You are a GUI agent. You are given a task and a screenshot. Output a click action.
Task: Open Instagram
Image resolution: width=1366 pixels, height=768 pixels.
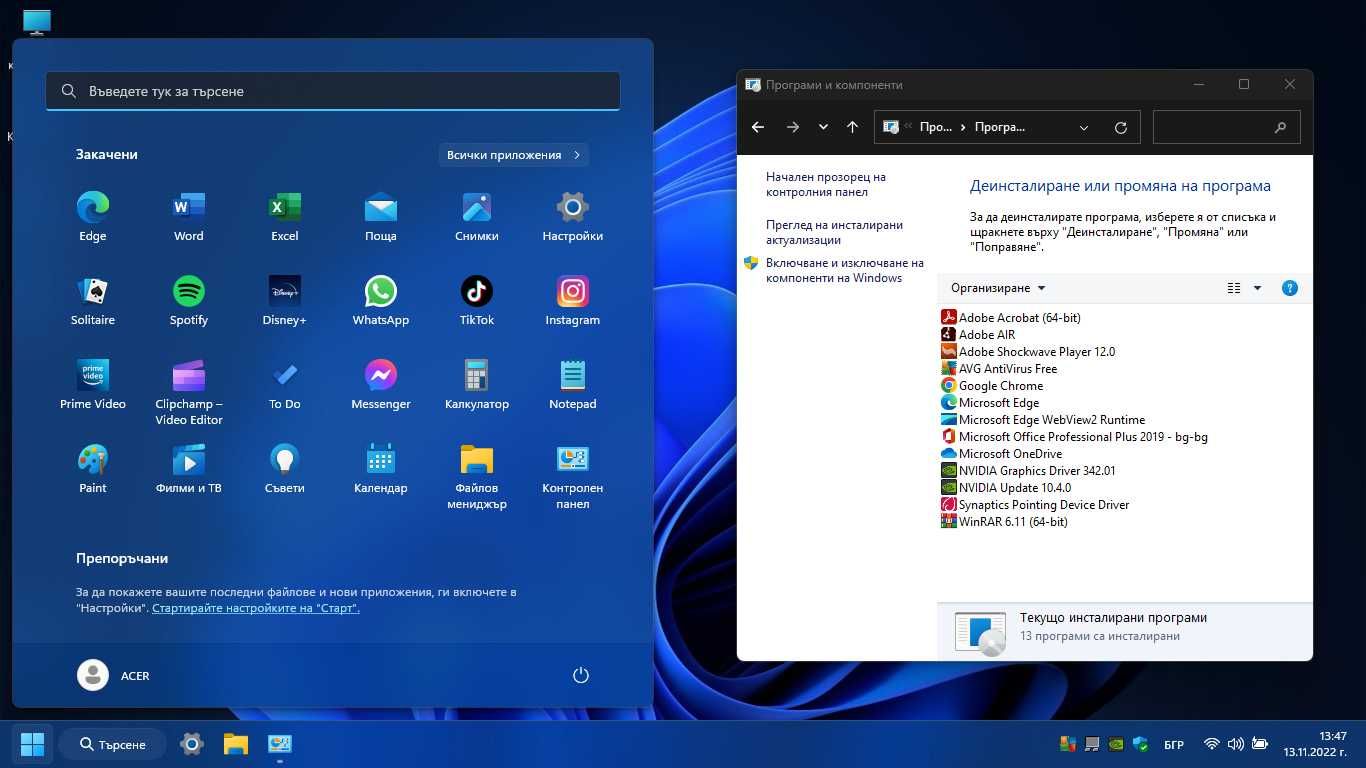point(573,301)
